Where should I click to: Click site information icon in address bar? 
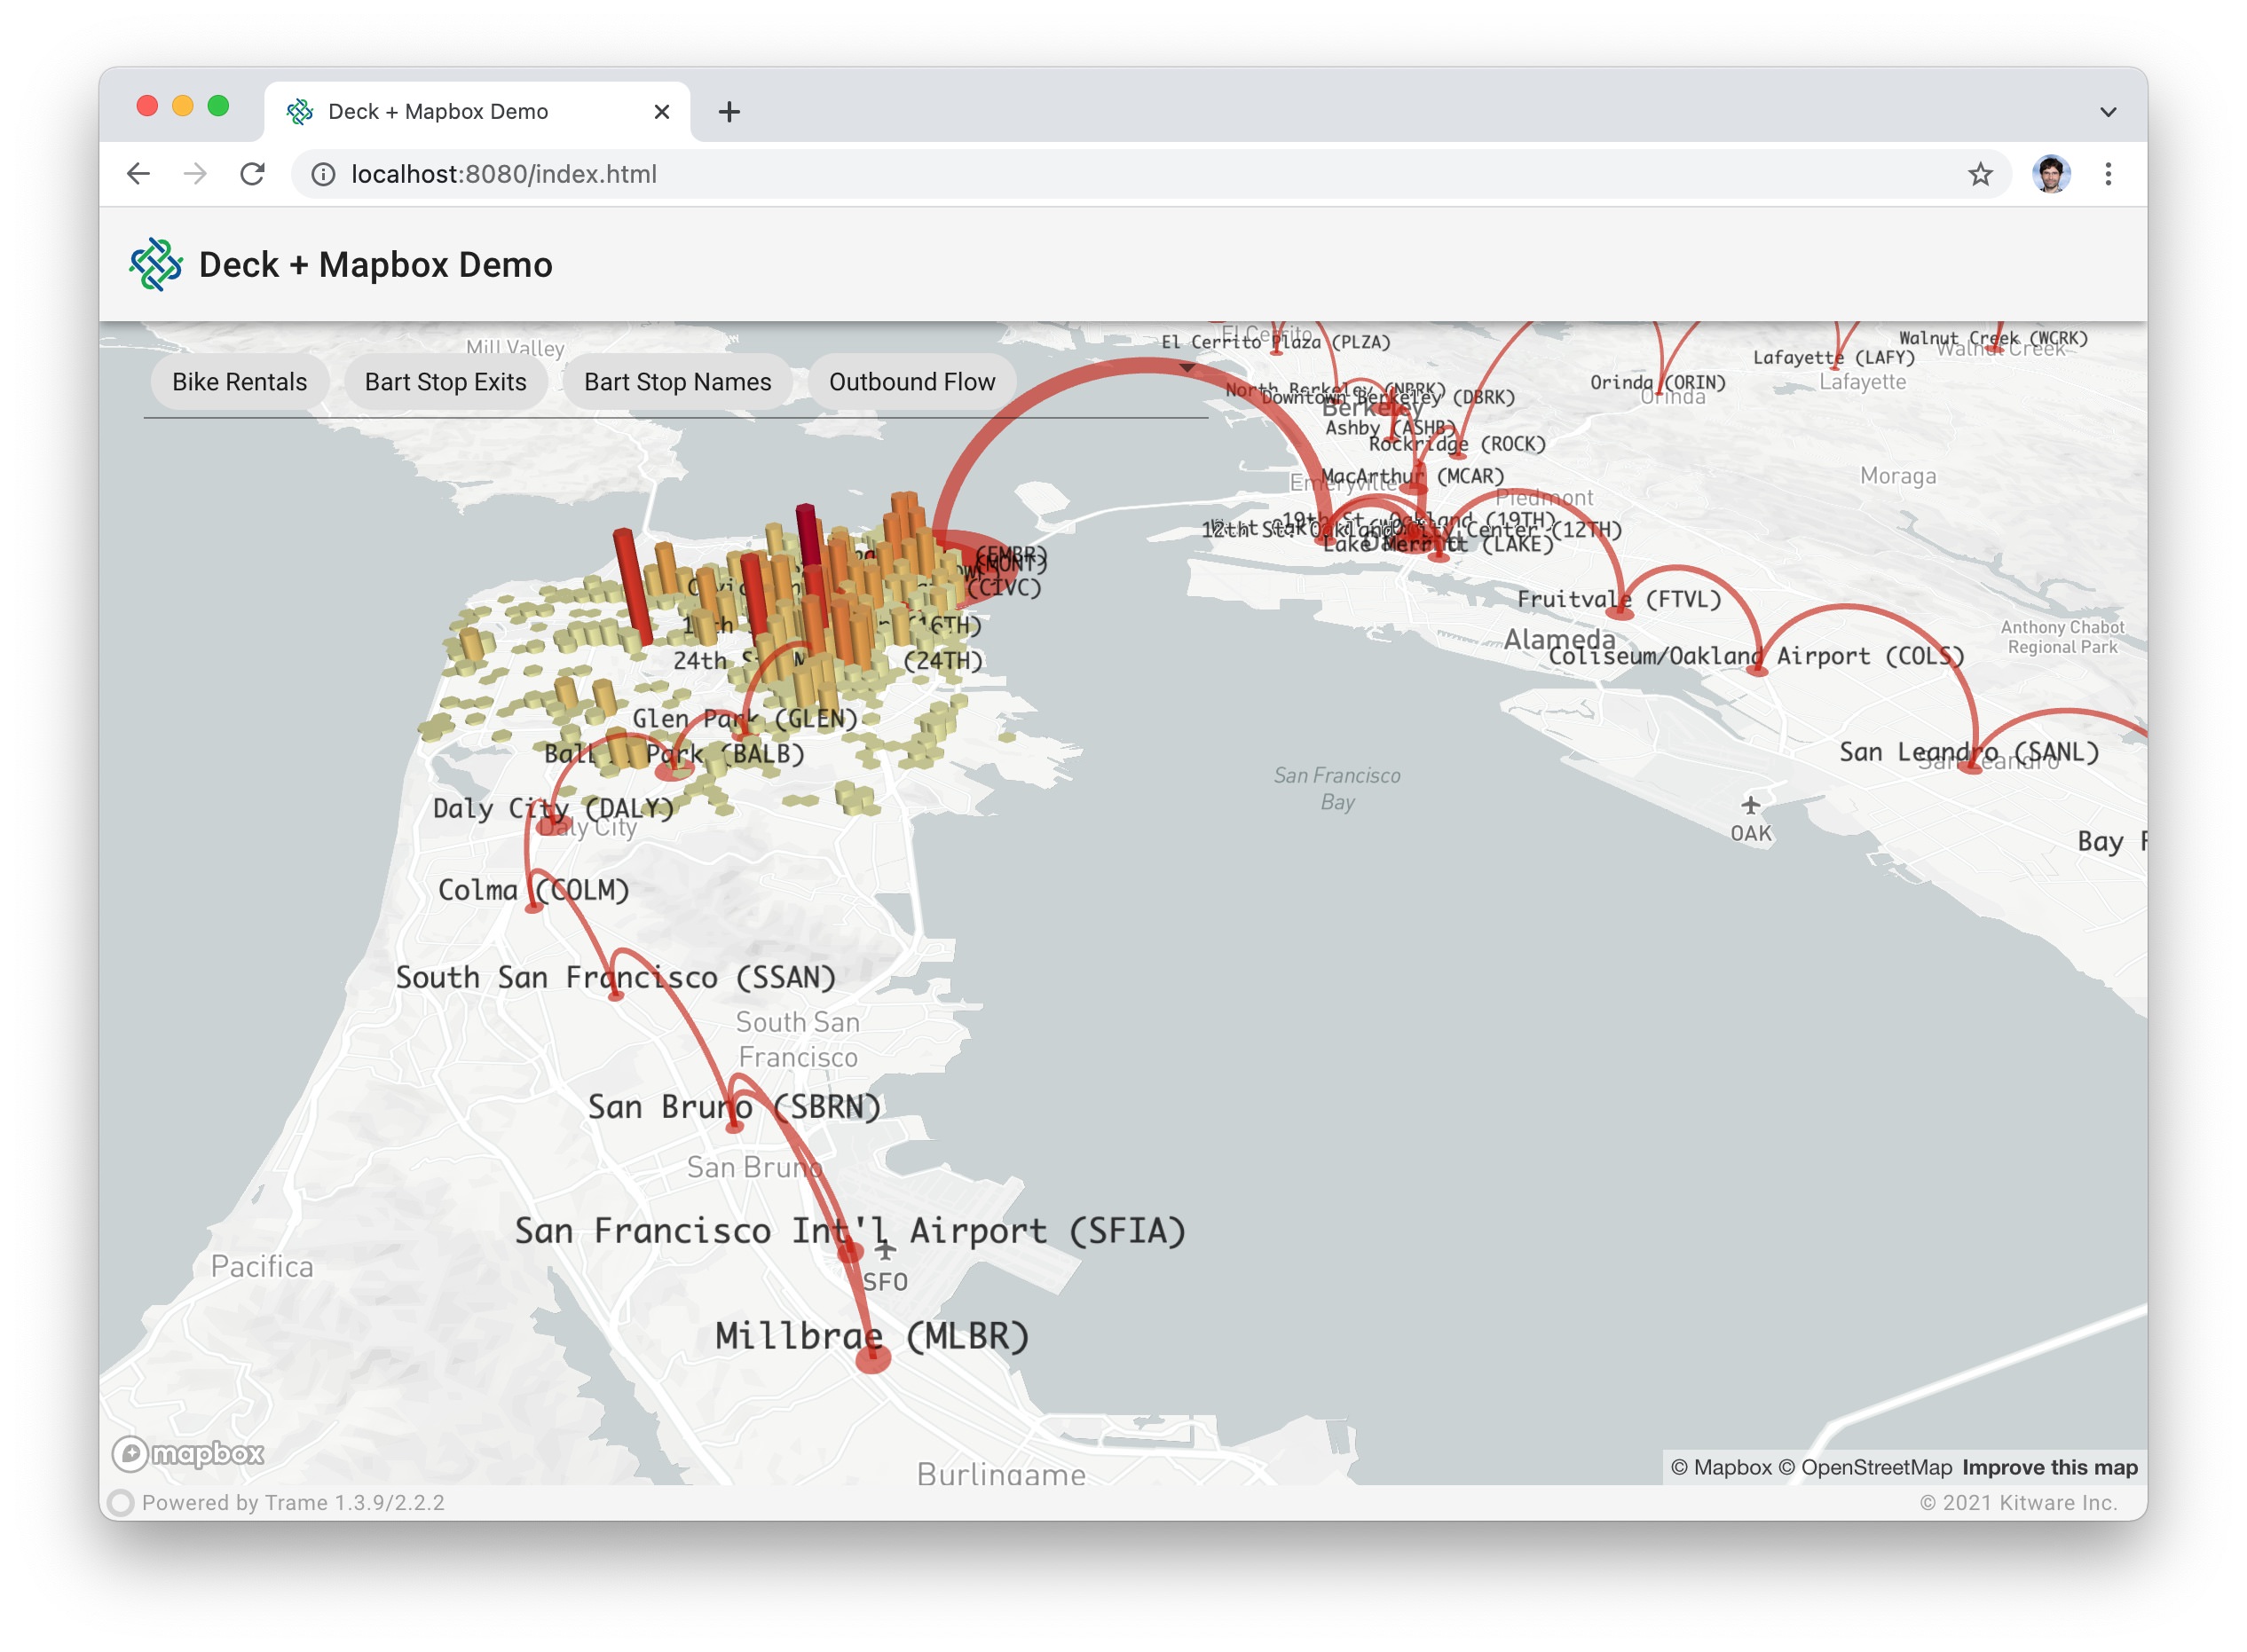tap(323, 174)
